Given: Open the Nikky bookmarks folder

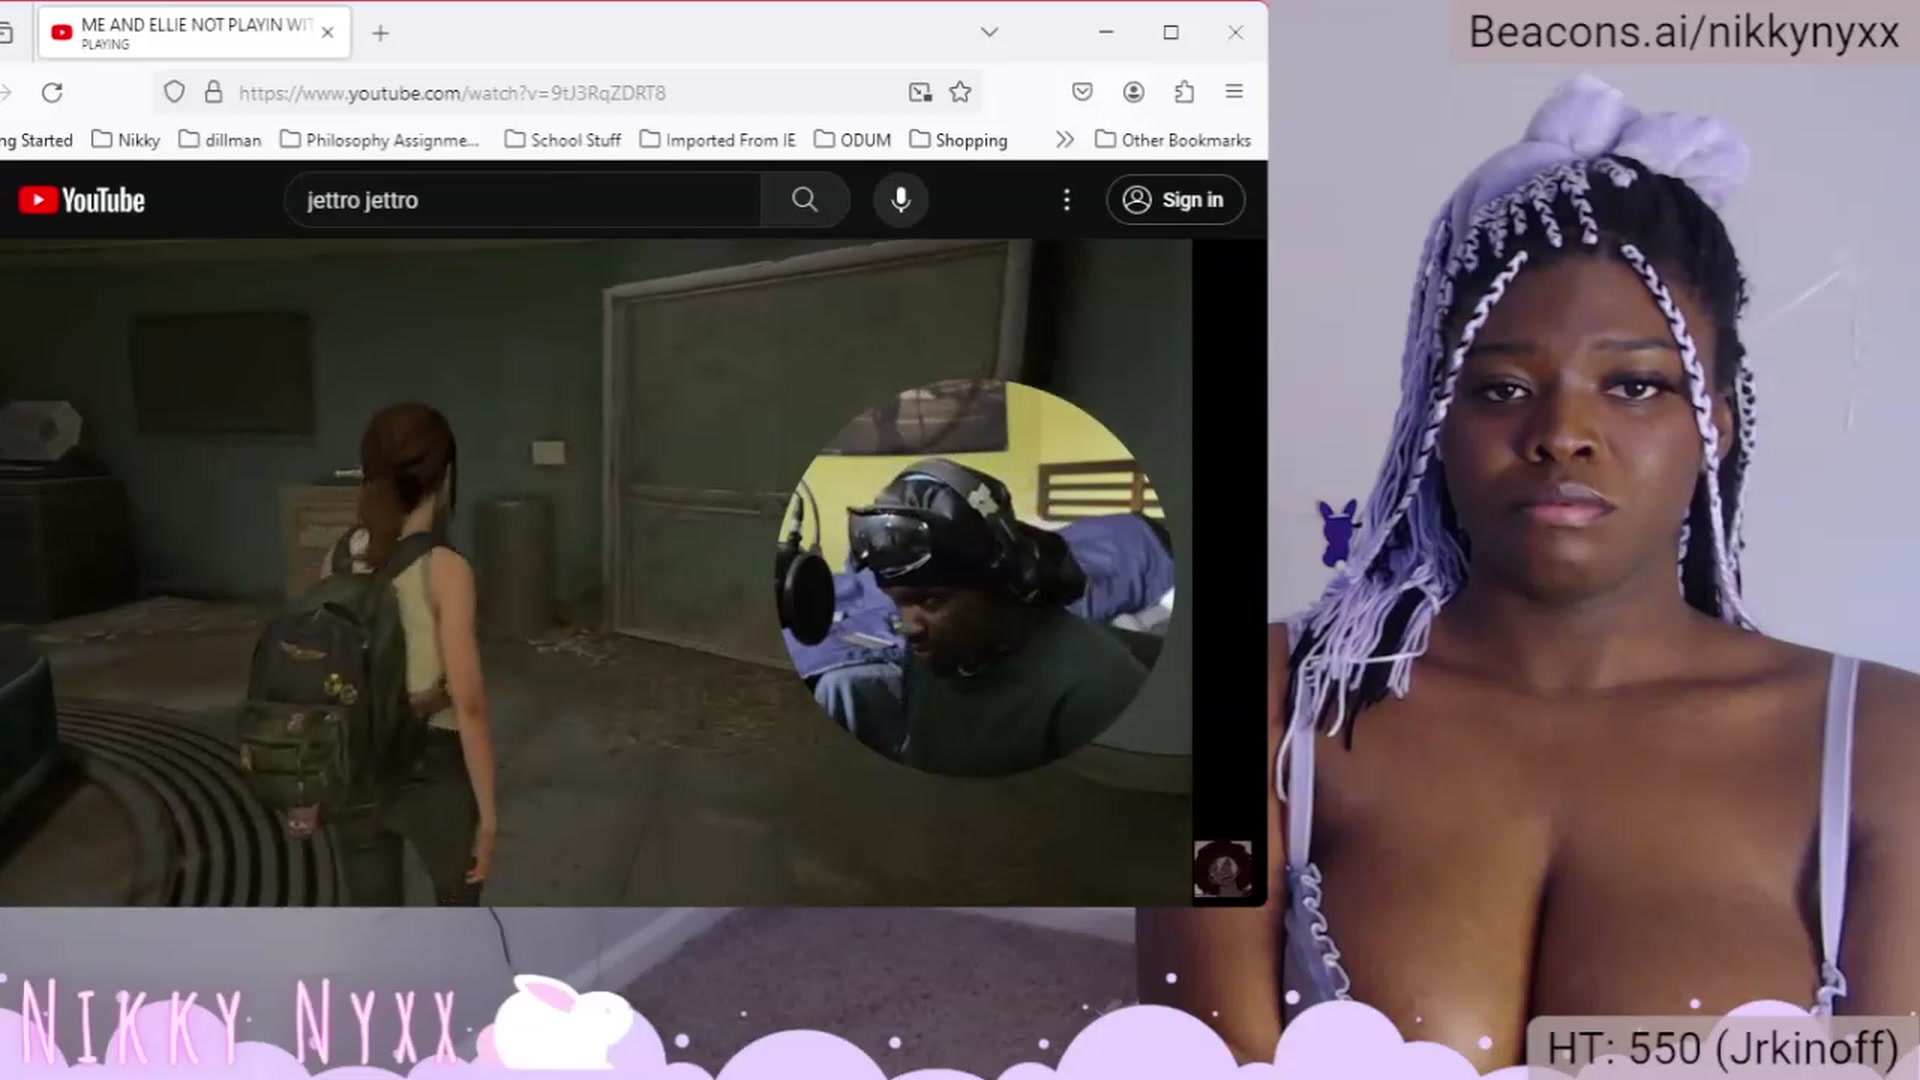Looking at the screenshot, I should (126, 140).
